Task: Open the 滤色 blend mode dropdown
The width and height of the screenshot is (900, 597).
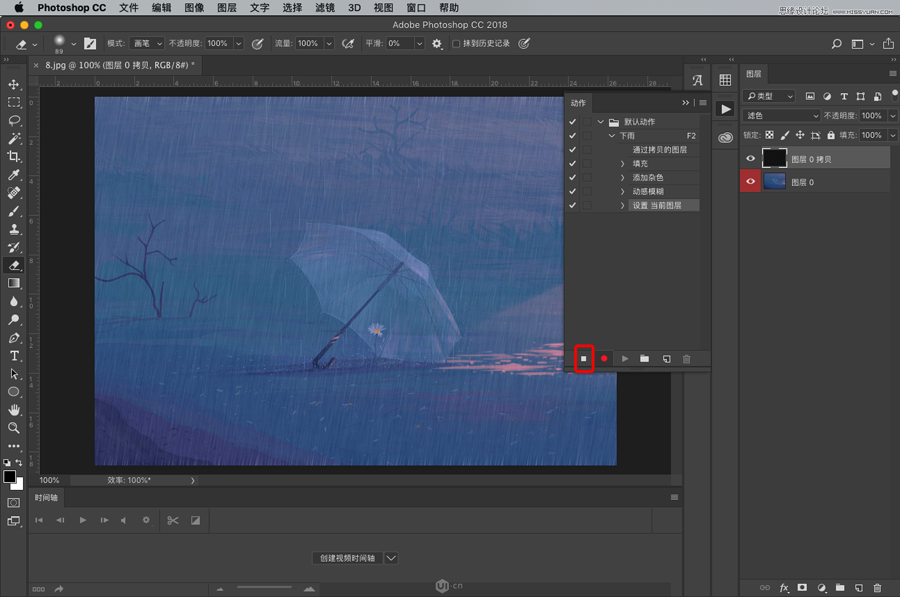Action: click(x=782, y=116)
